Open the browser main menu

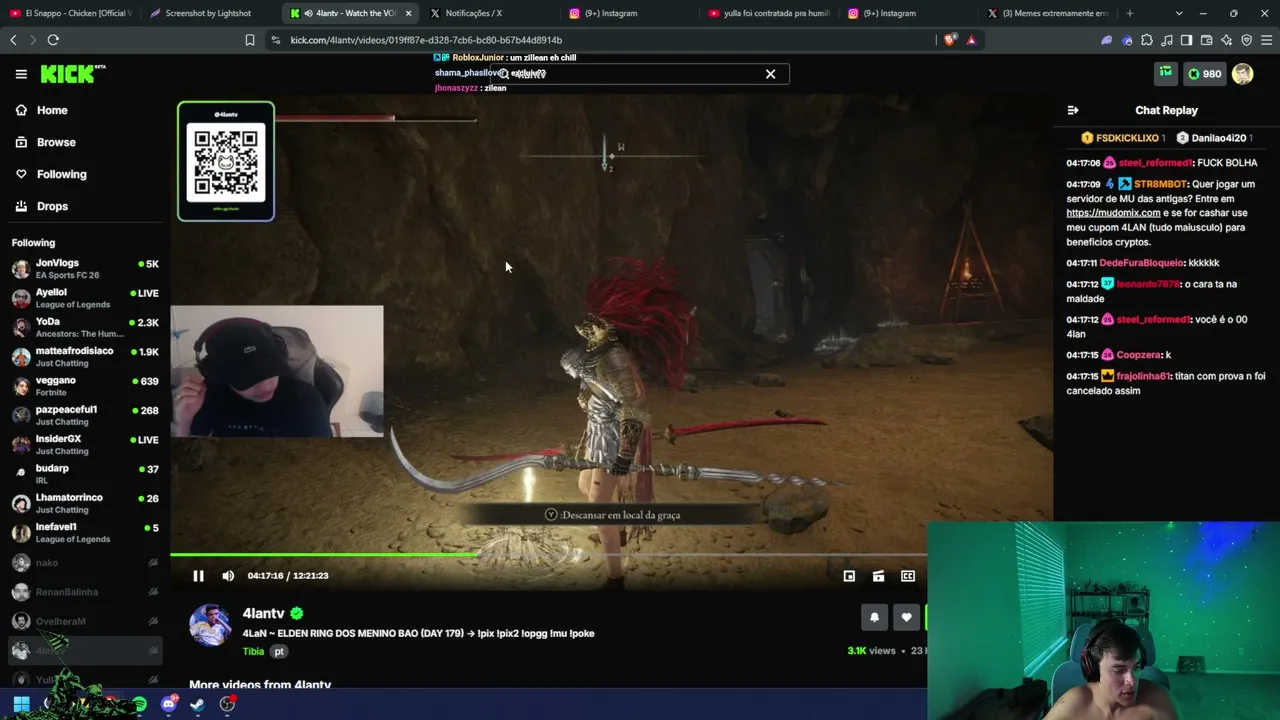1267,40
